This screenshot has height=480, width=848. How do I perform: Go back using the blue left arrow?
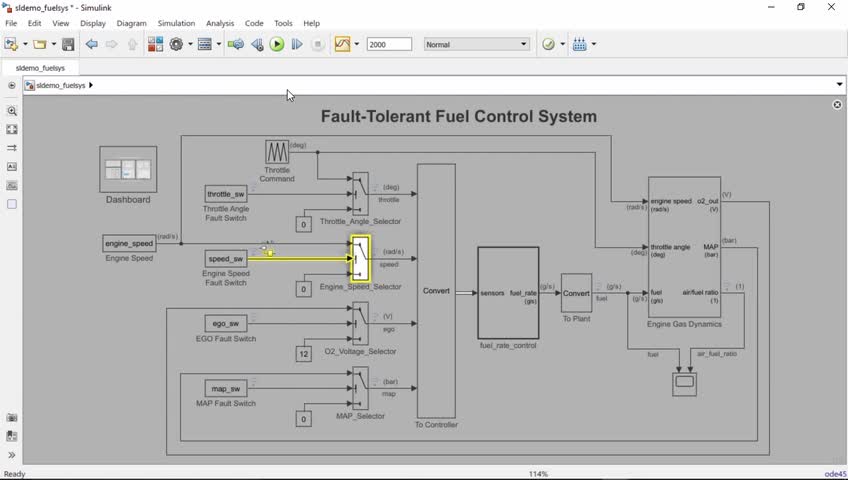pos(91,44)
